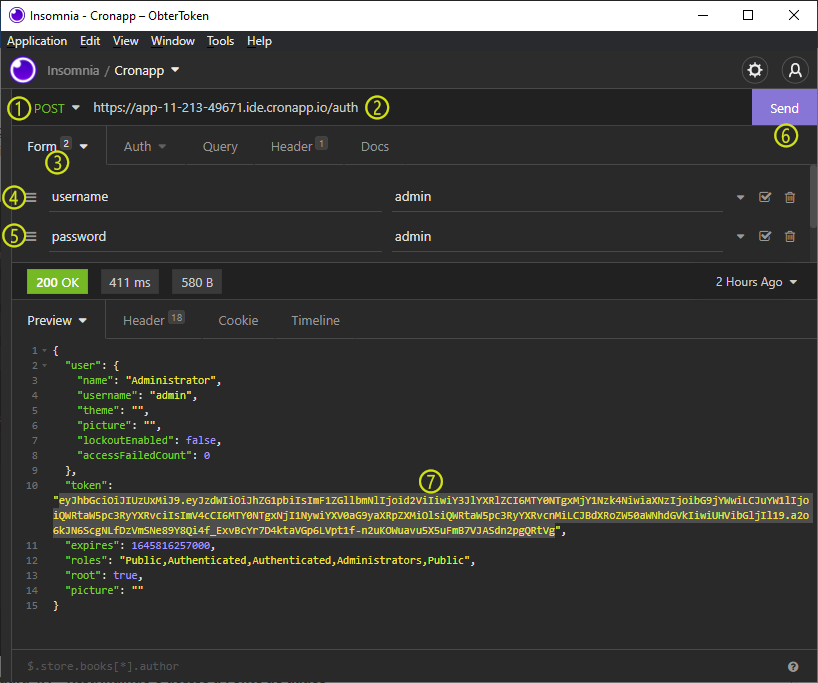
Task: Click the request URL field
Action: click(225, 107)
